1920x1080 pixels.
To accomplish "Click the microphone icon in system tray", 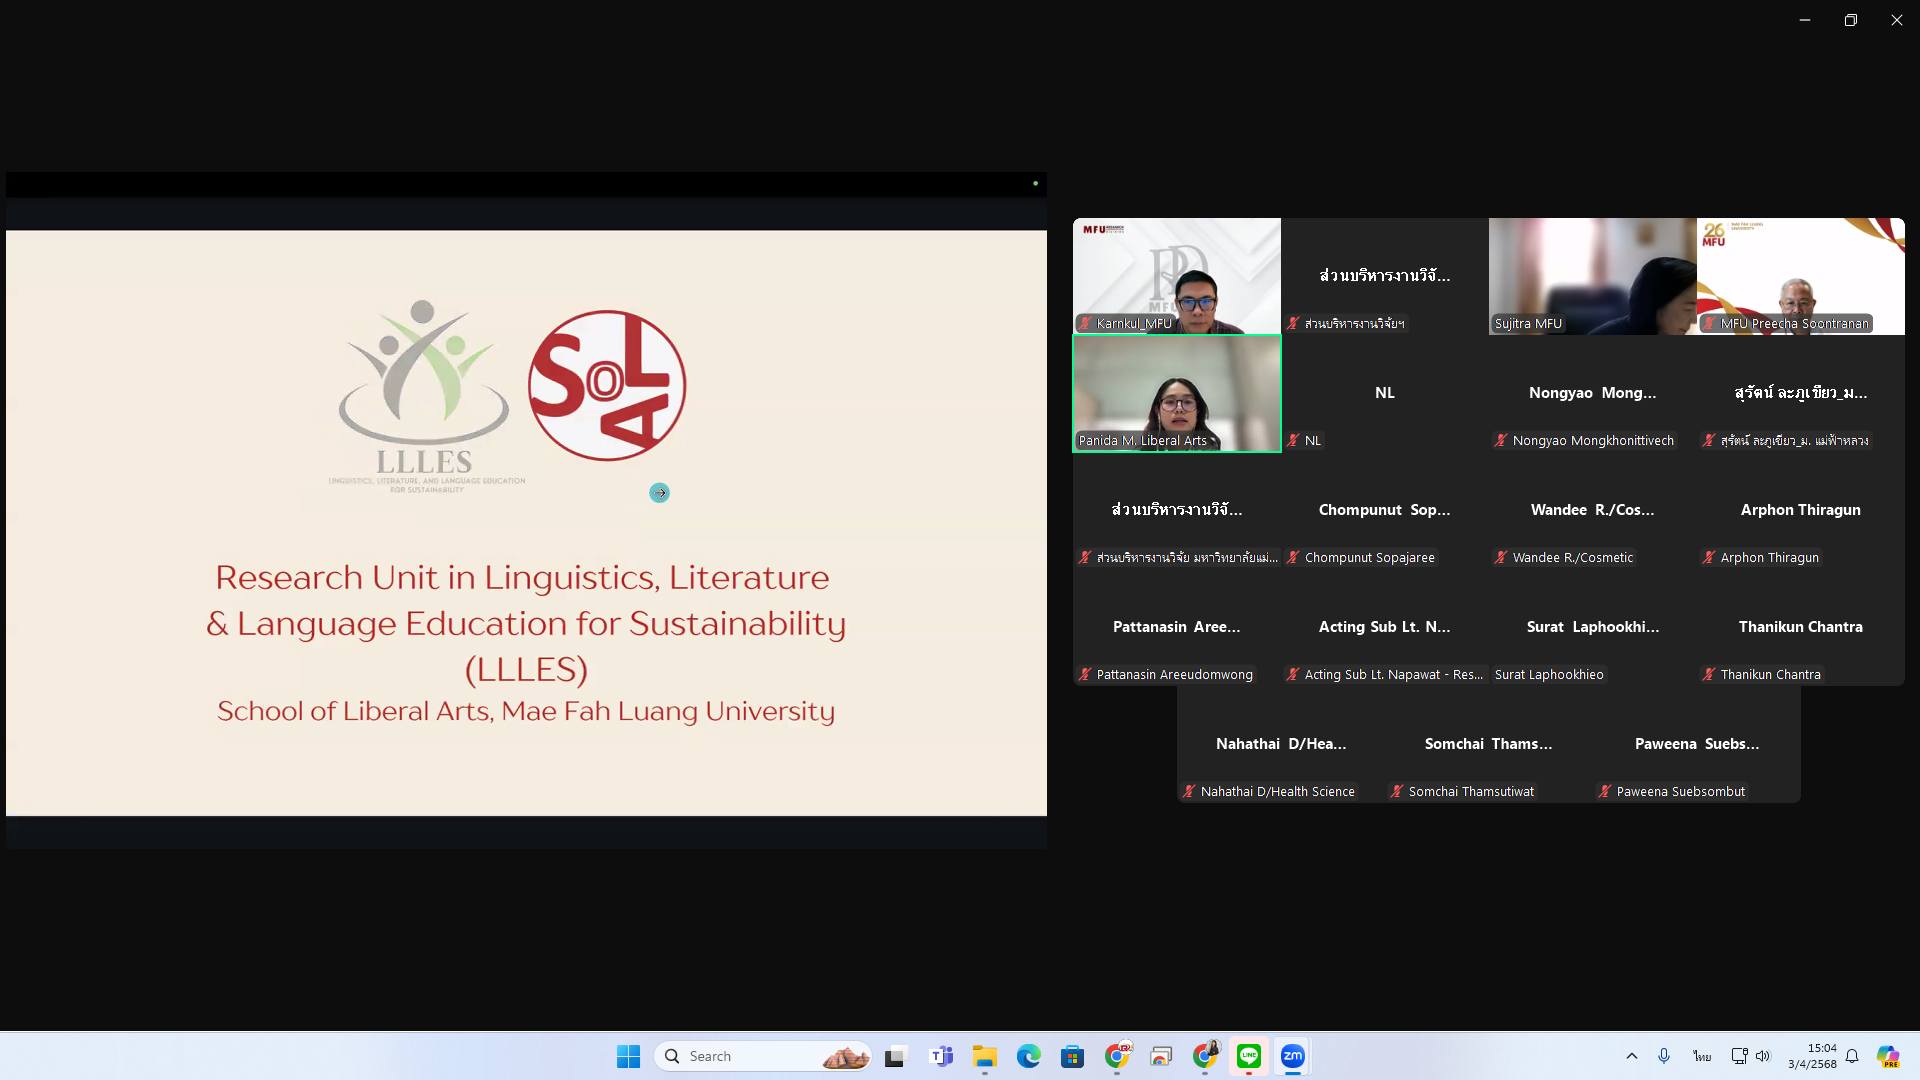I will [1664, 1056].
